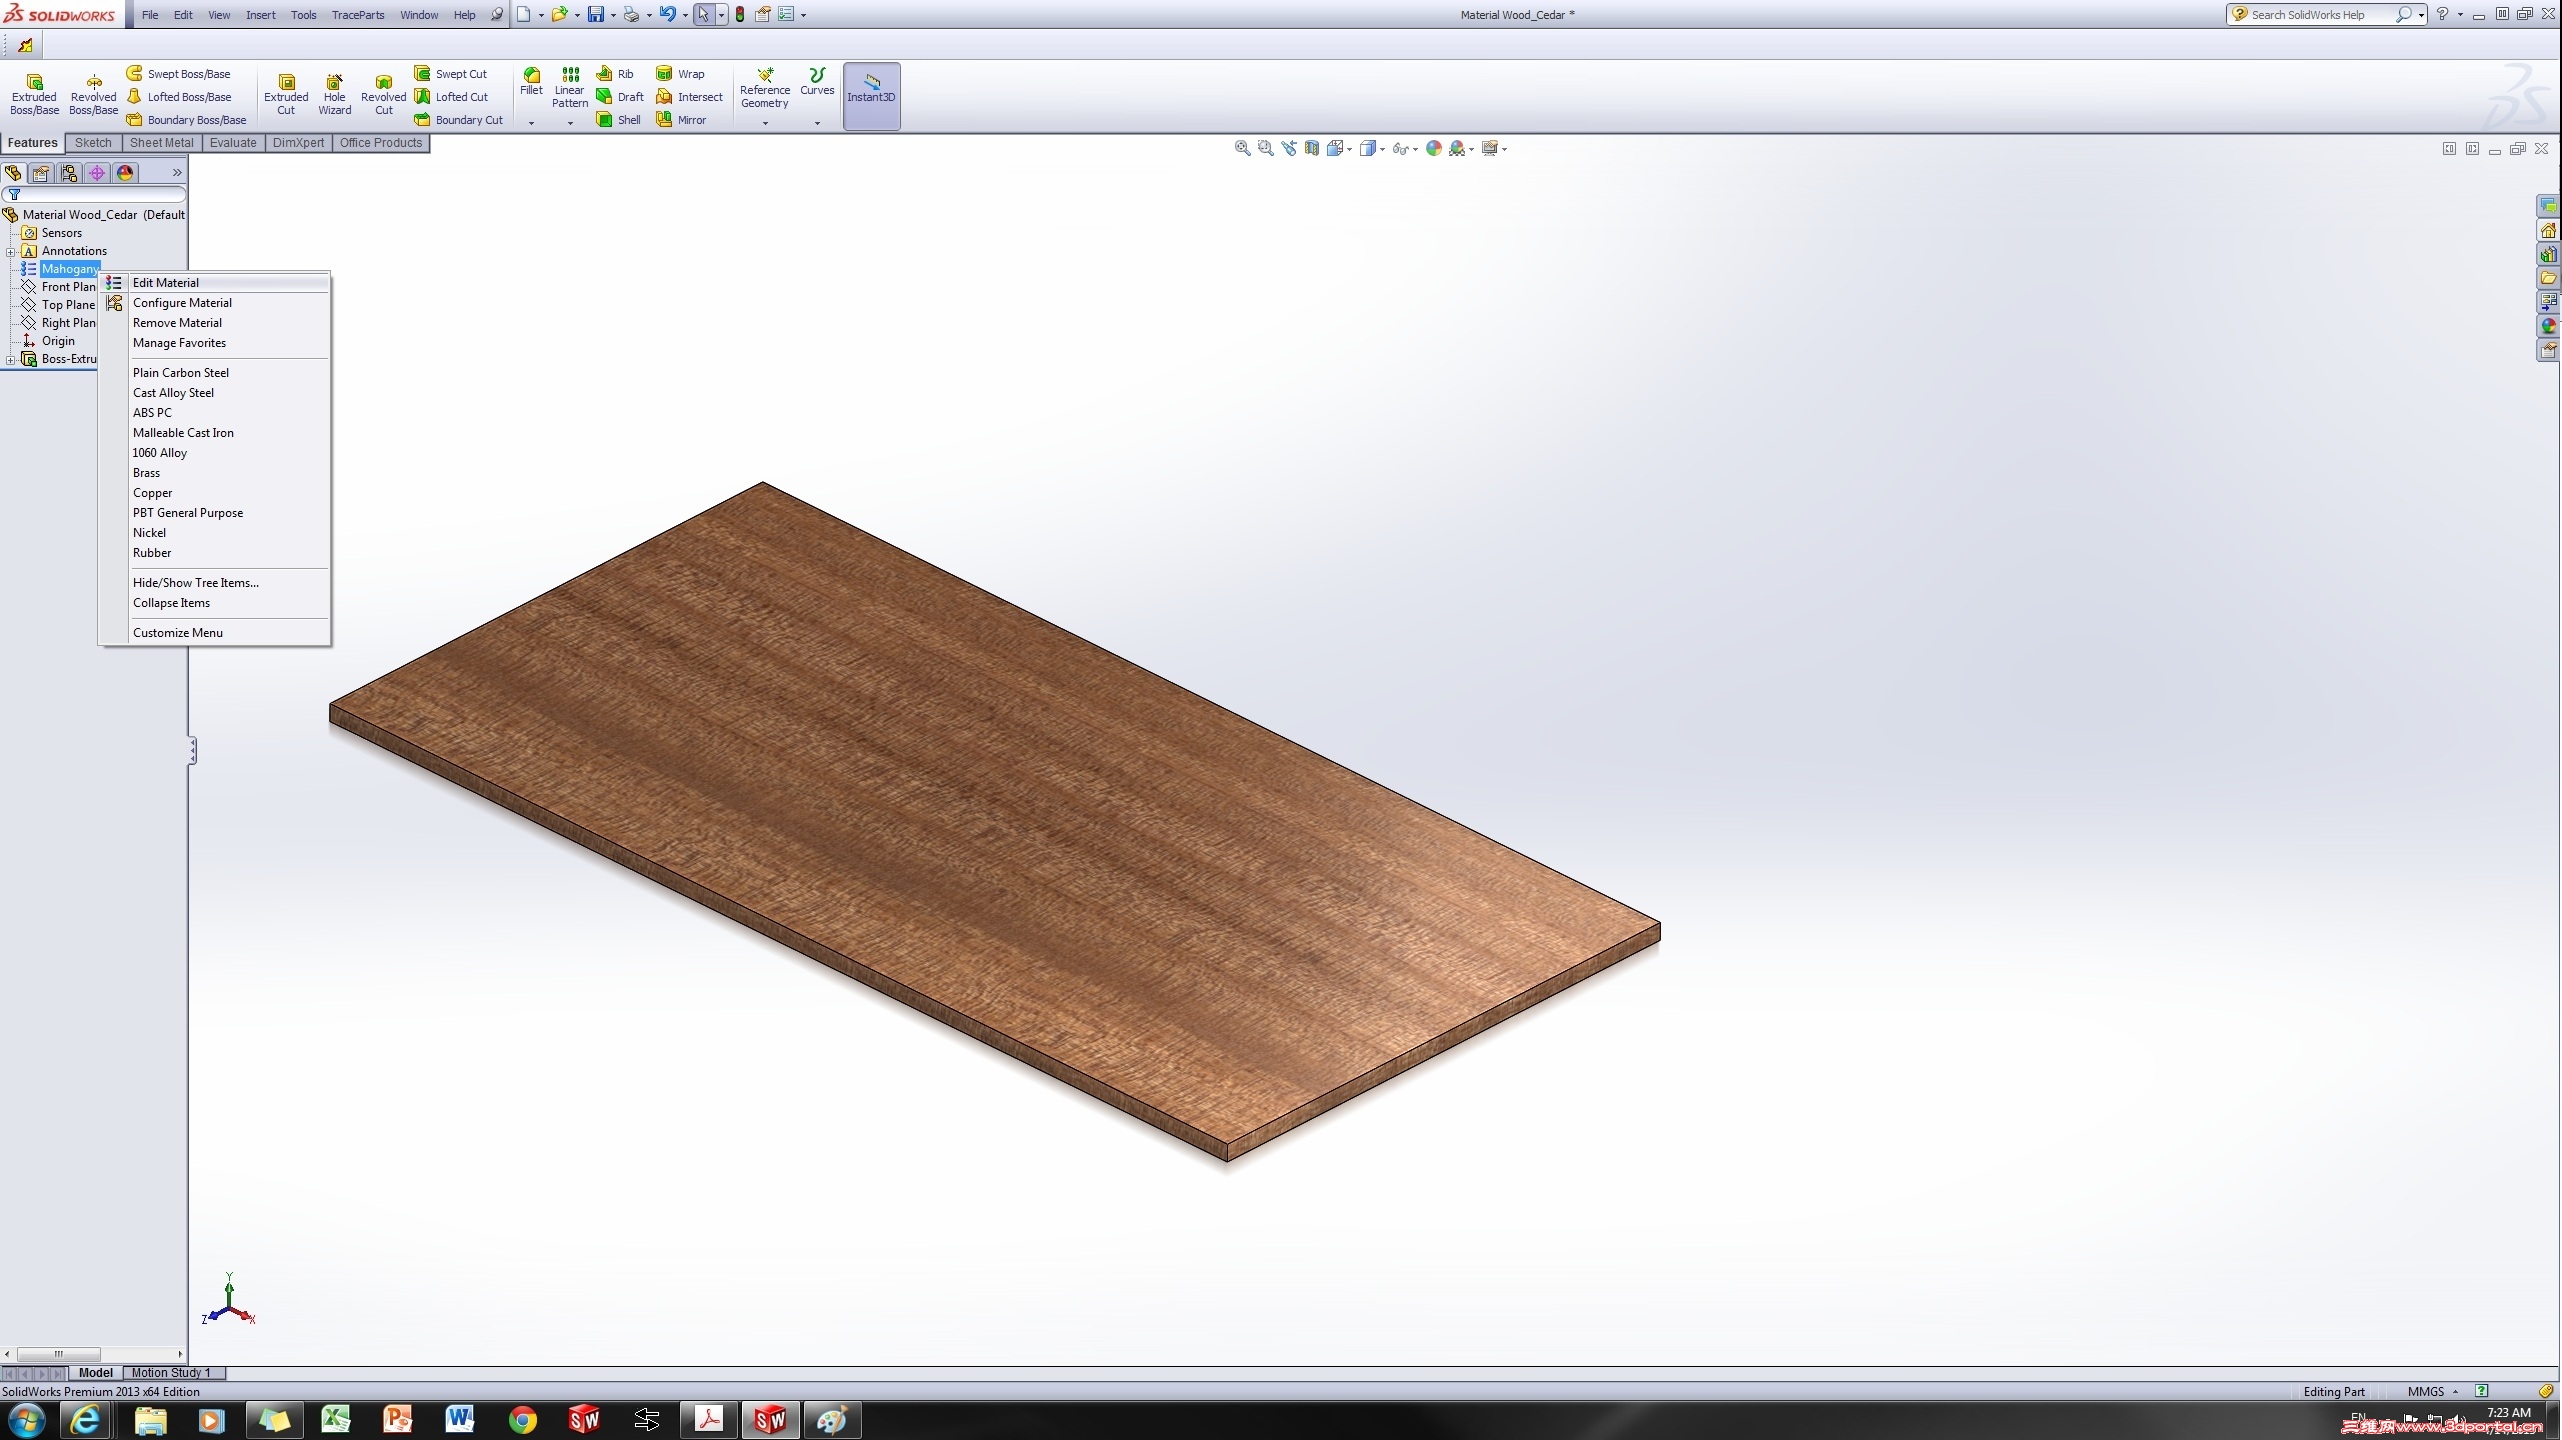Choose the Lofted Boss/Base tool

coord(179,97)
